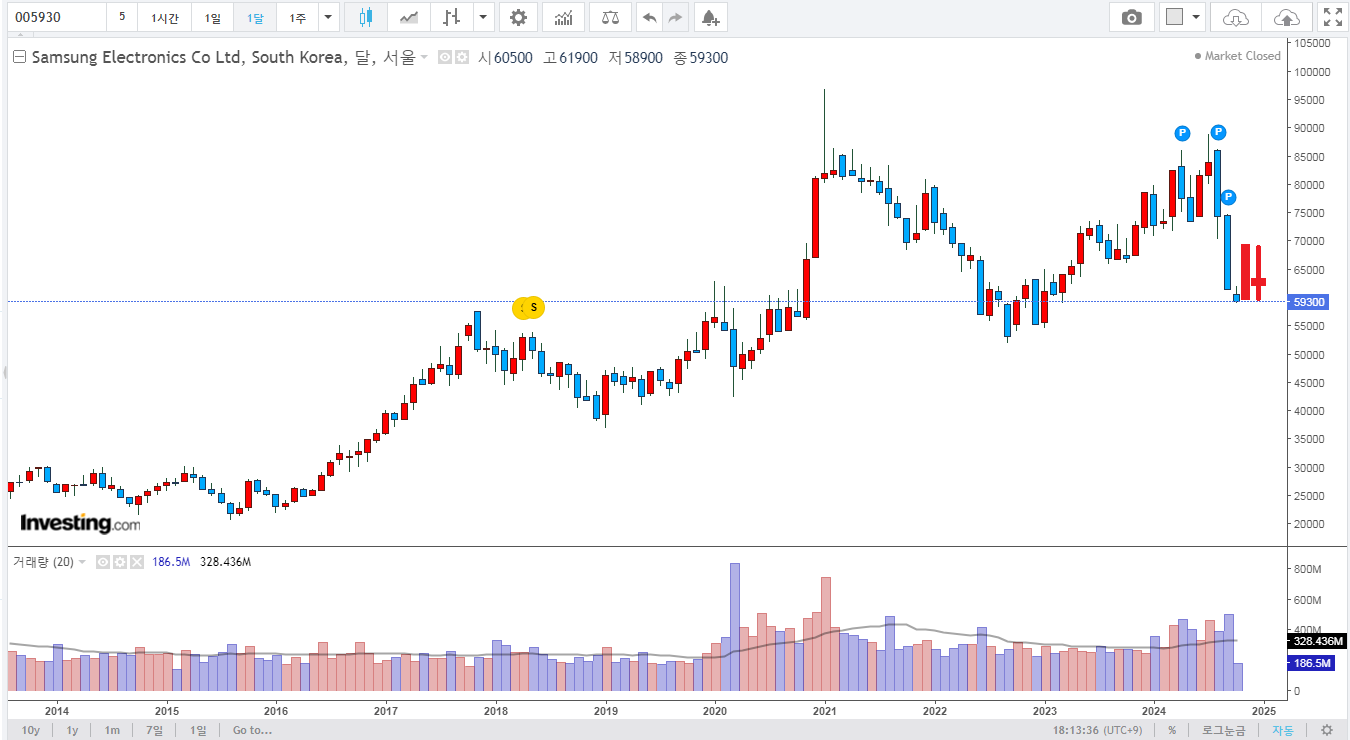Click the Market Closed status
This screenshot has height=740, width=1350.
(1238, 56)
